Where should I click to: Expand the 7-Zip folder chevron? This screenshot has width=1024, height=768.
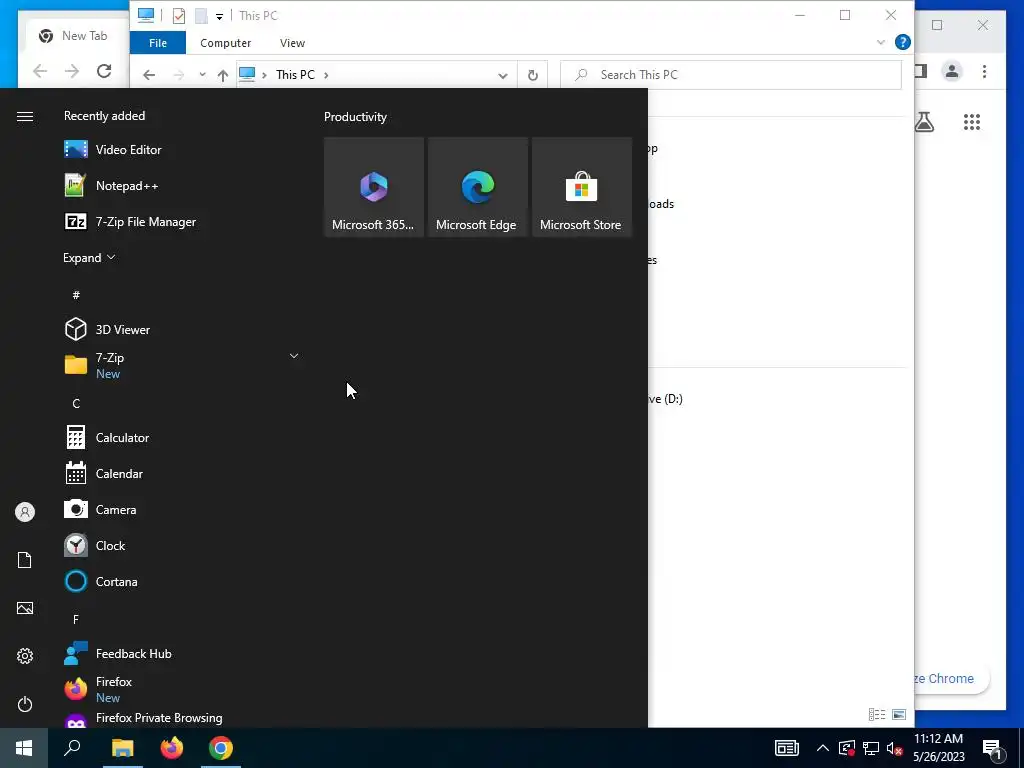[x=294, y=356]
